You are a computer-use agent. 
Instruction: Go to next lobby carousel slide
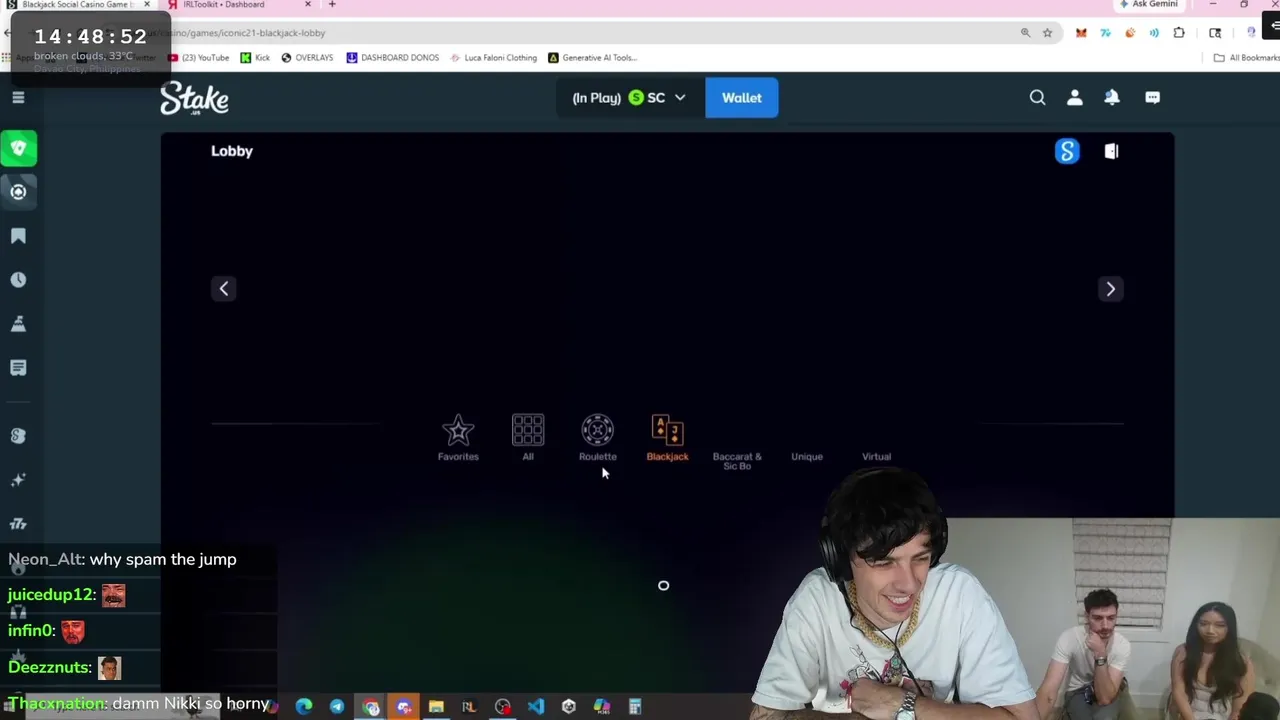(x=1110, y=289)
